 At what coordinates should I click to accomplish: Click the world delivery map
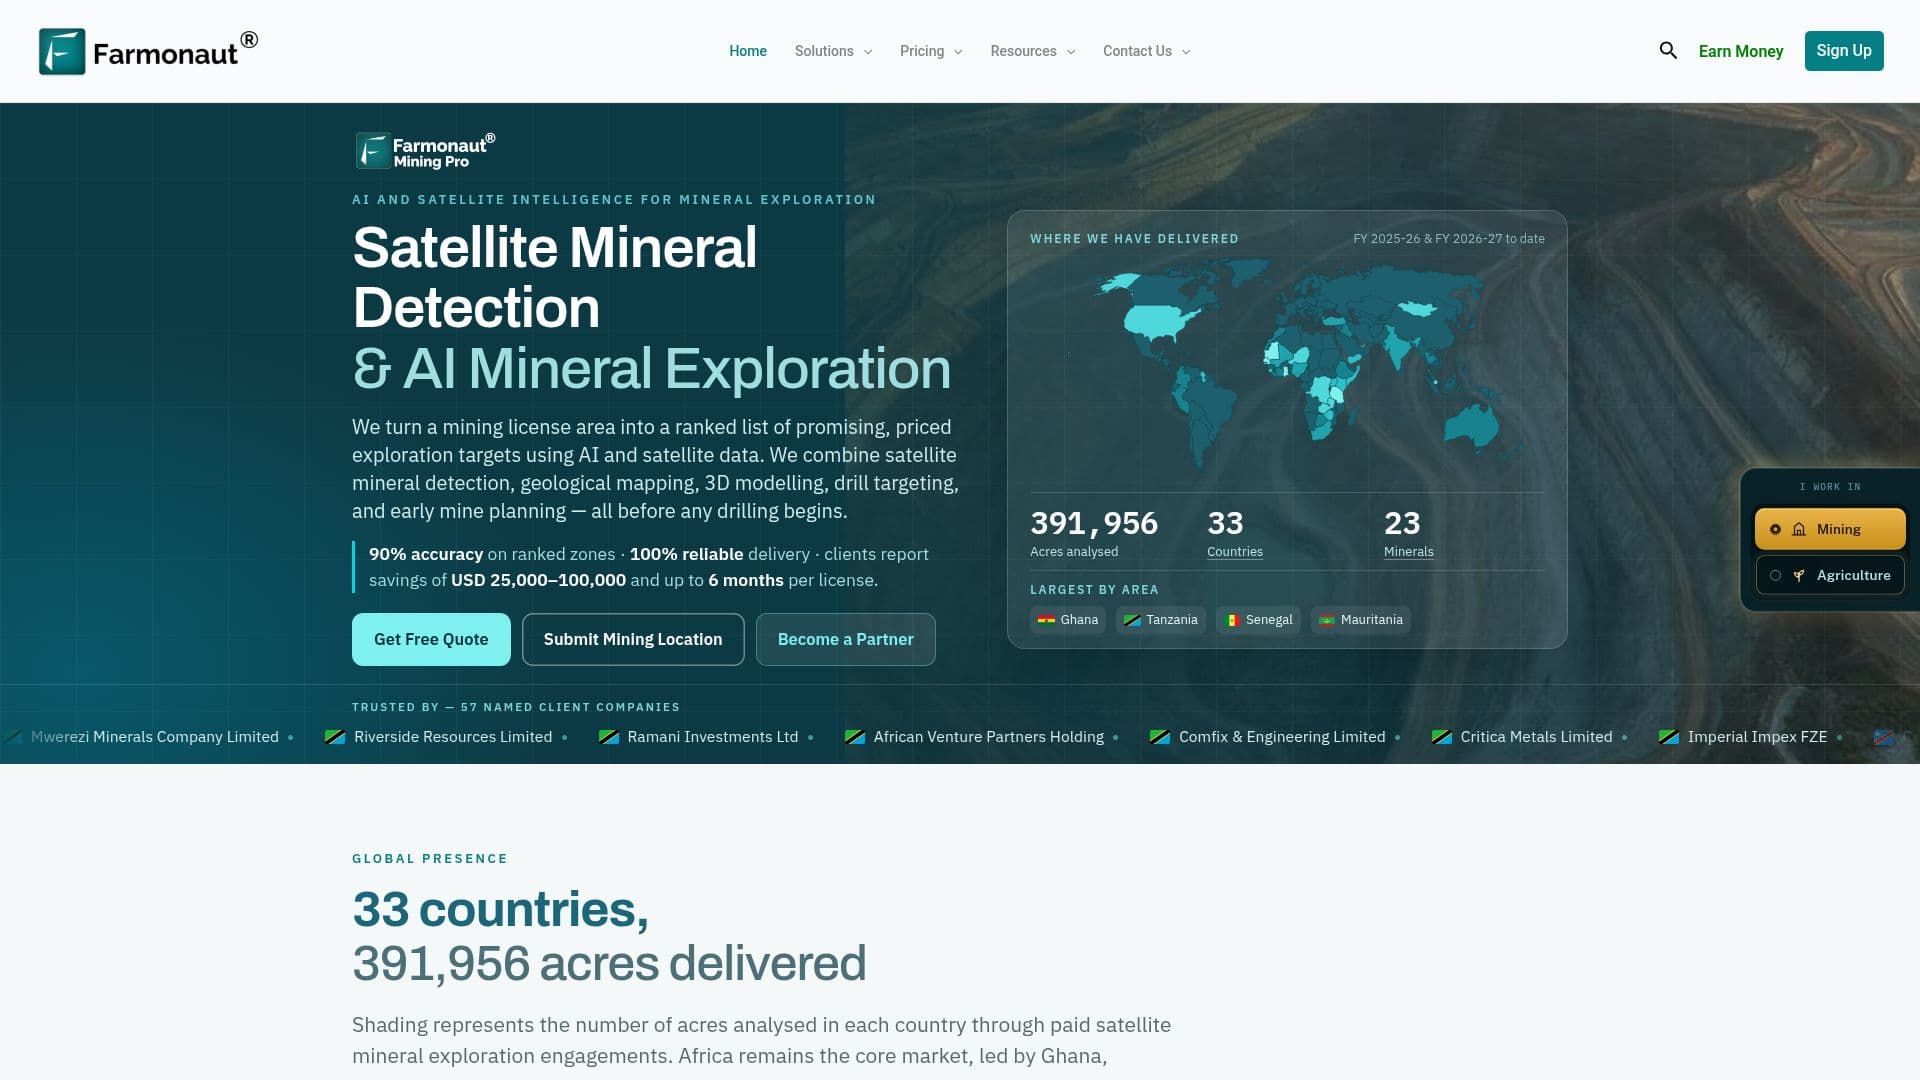1287,365
